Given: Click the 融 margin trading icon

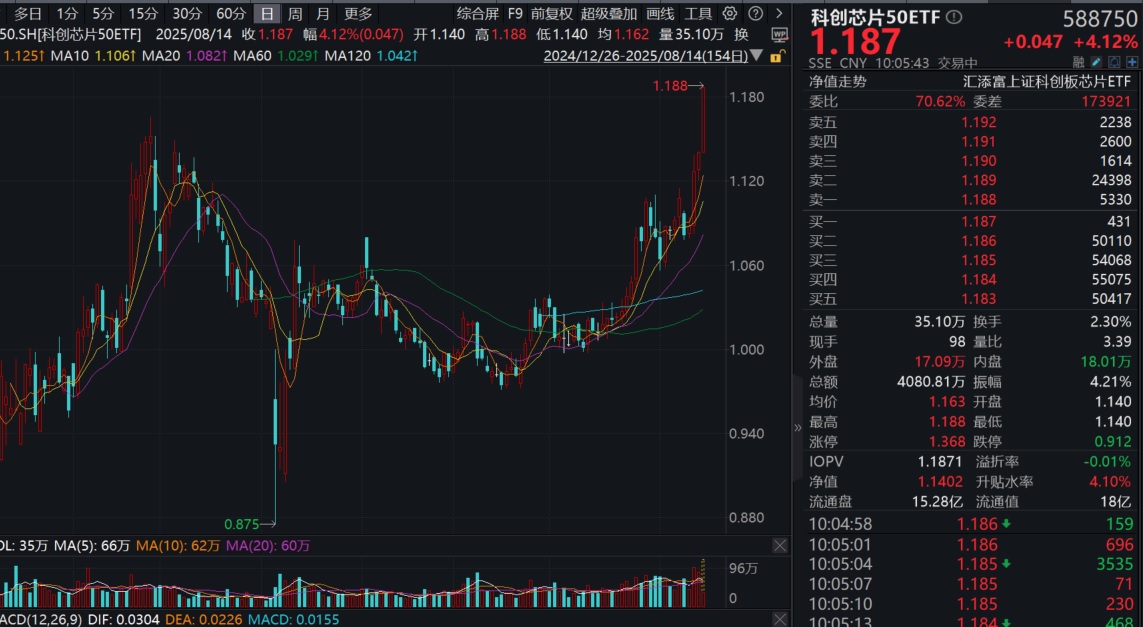Looking at the screenshot, I should click(1080, 62).
